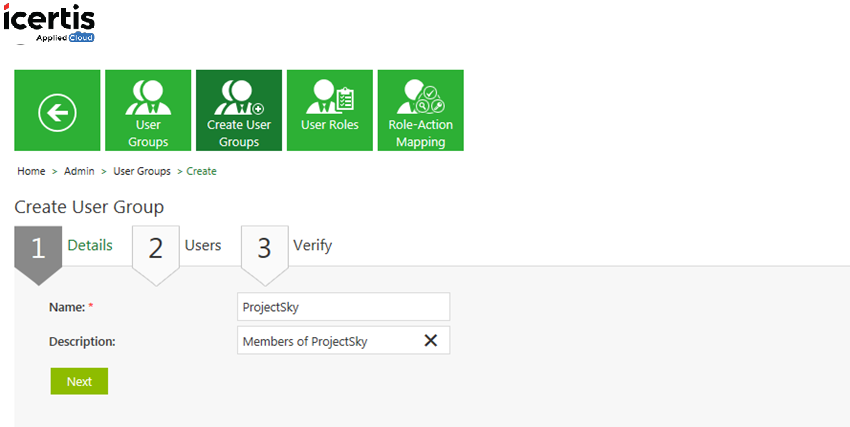Switch to the Verify step label
Image resolution: width=850 pixels, height=427 pixels.
click(312, 245)
